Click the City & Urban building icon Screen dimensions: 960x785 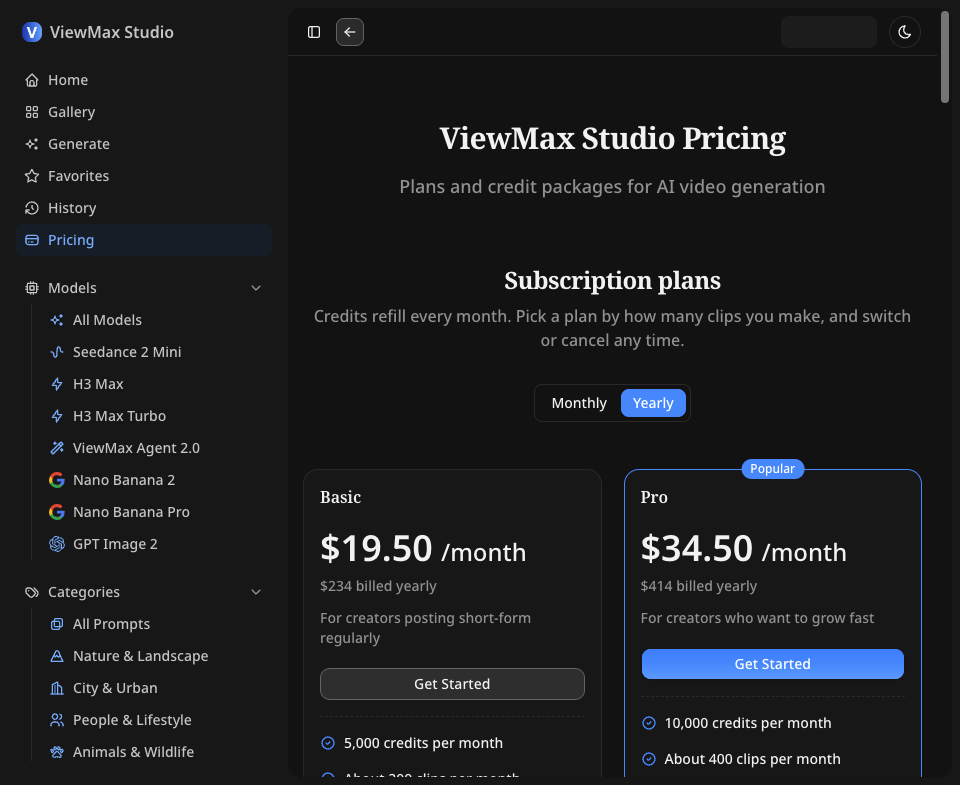pyautogui.click(x=57, y=688)
